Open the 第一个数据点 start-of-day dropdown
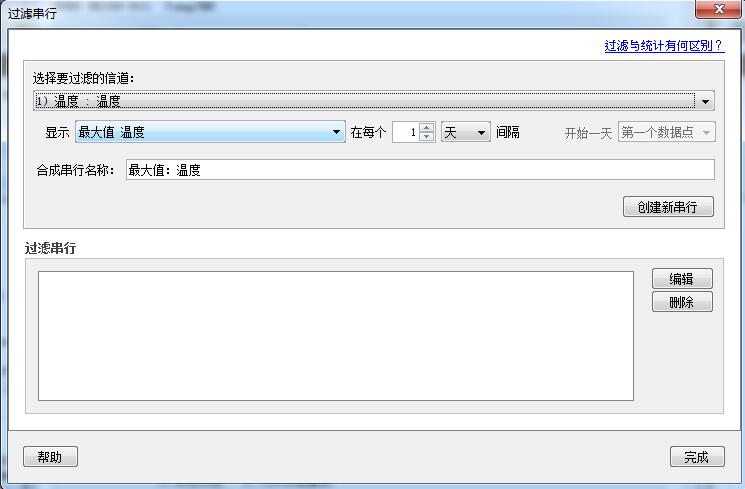745x489 pixels. [x=666, y=132]
